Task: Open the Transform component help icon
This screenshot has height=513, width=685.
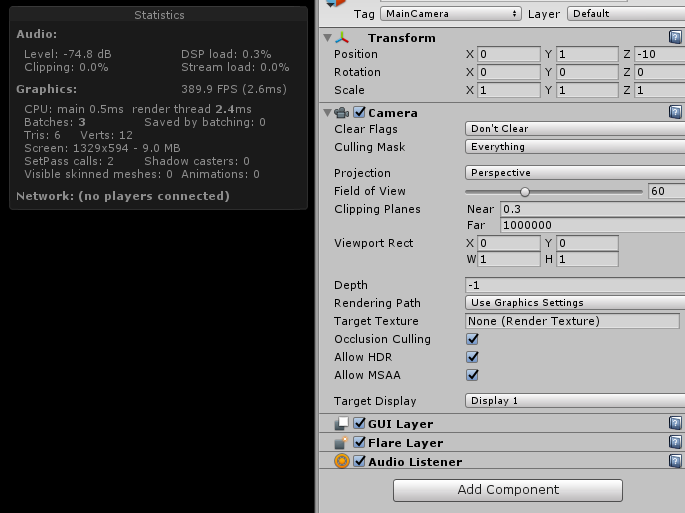Action: (x=675, y=37)
